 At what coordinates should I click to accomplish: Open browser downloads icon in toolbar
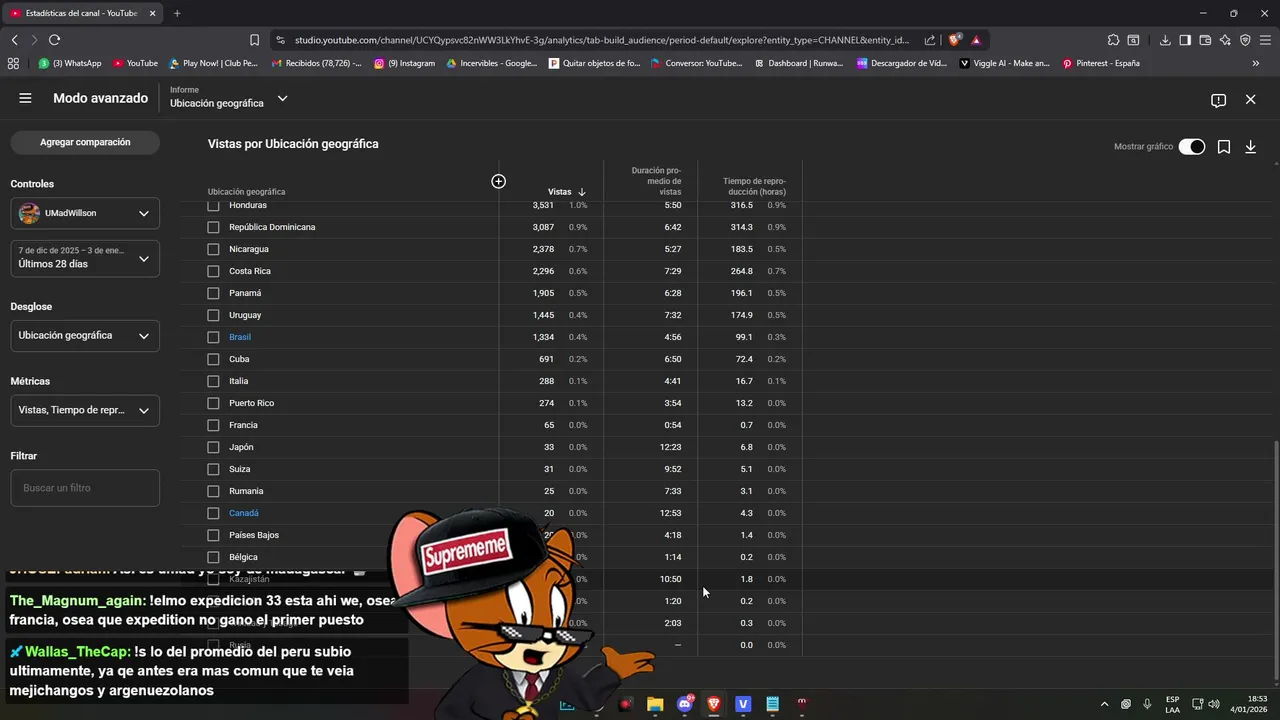[1165, 40]
